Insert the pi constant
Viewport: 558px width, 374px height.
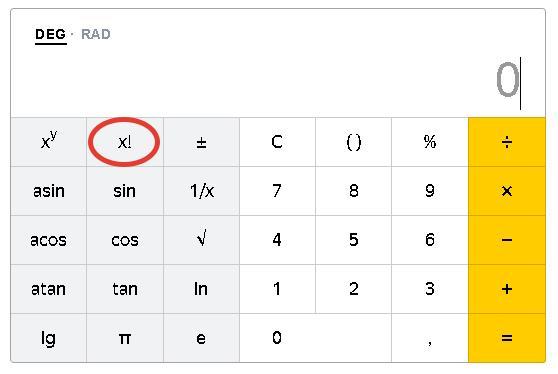tap(125, 338)
